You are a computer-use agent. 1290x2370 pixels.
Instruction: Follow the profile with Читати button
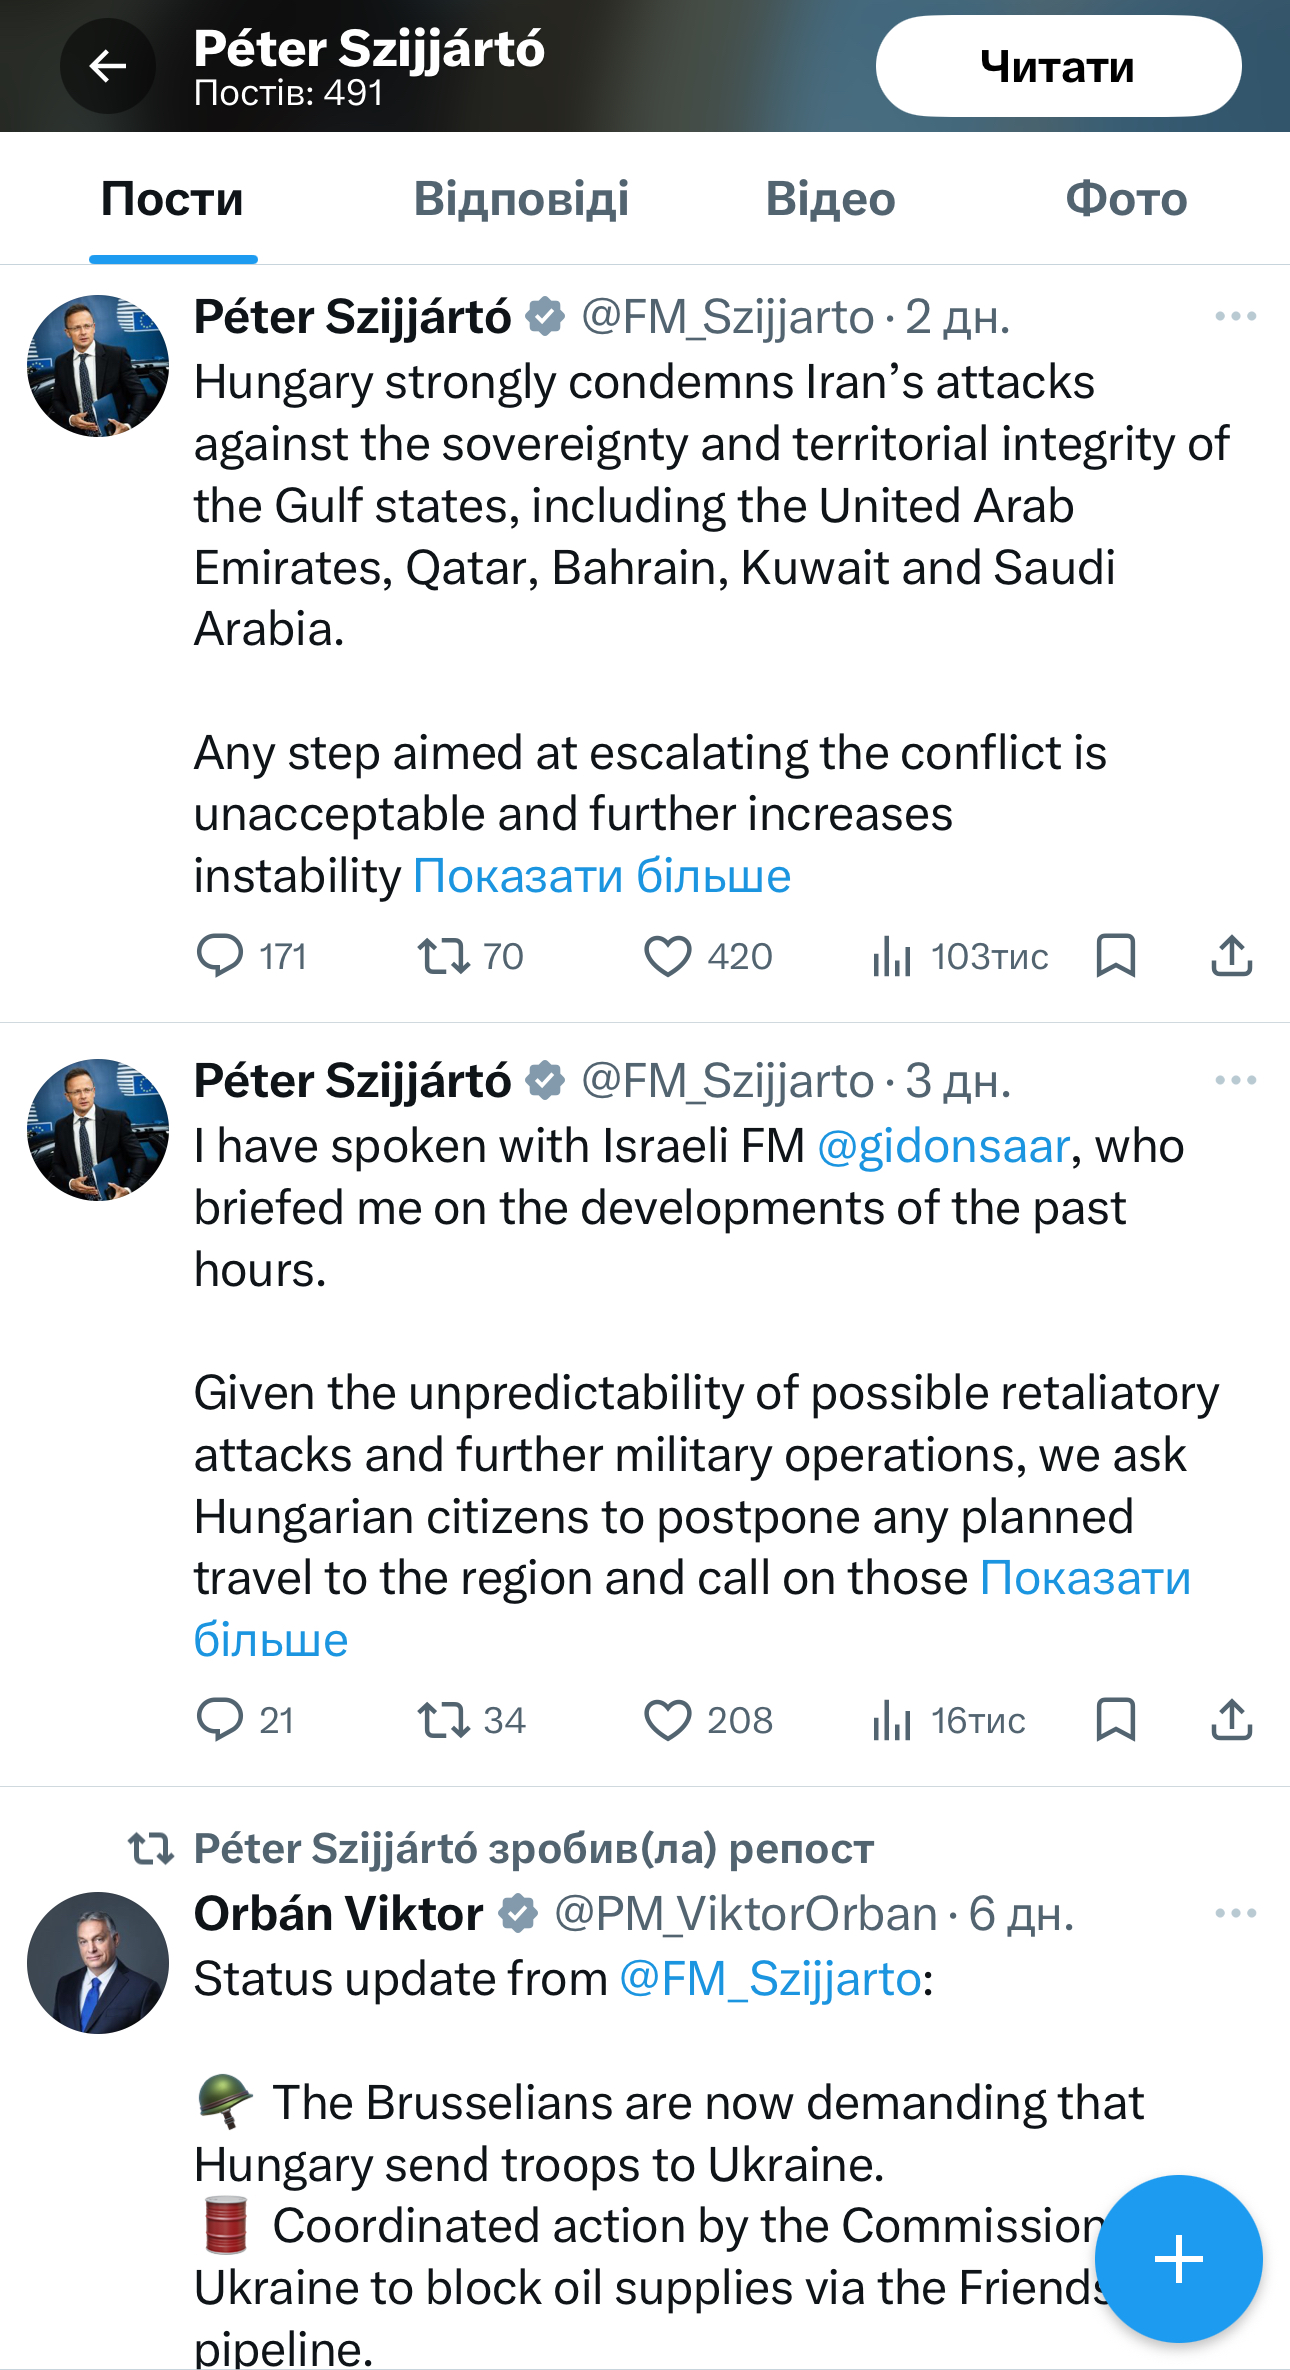[x=1058, y=67]
